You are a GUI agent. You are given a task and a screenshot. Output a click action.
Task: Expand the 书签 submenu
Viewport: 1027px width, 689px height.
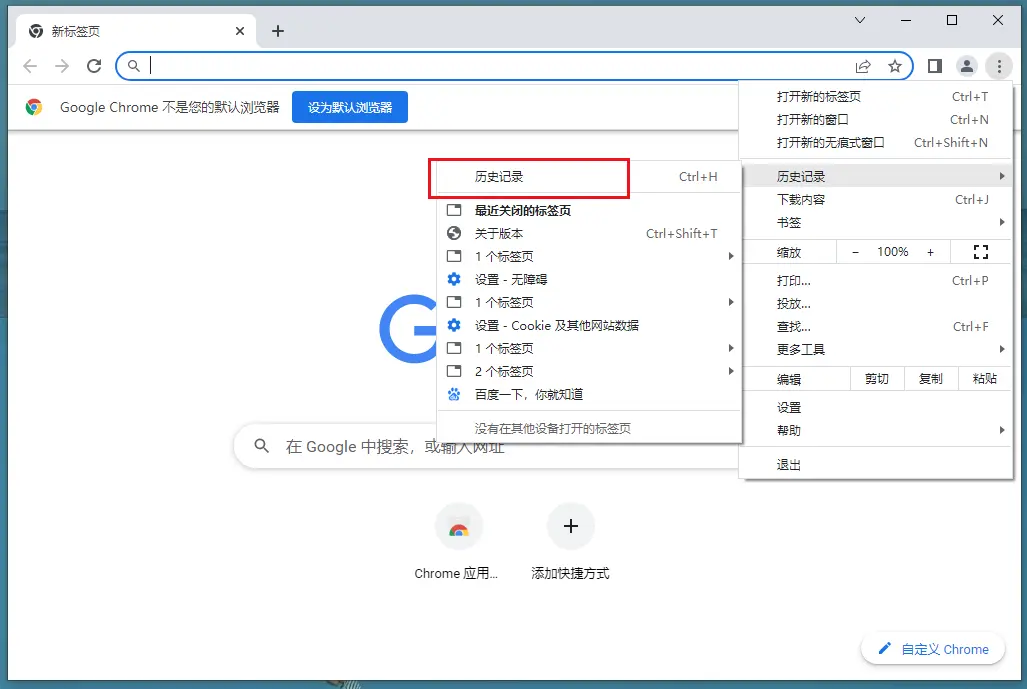(x=789, y=222)
